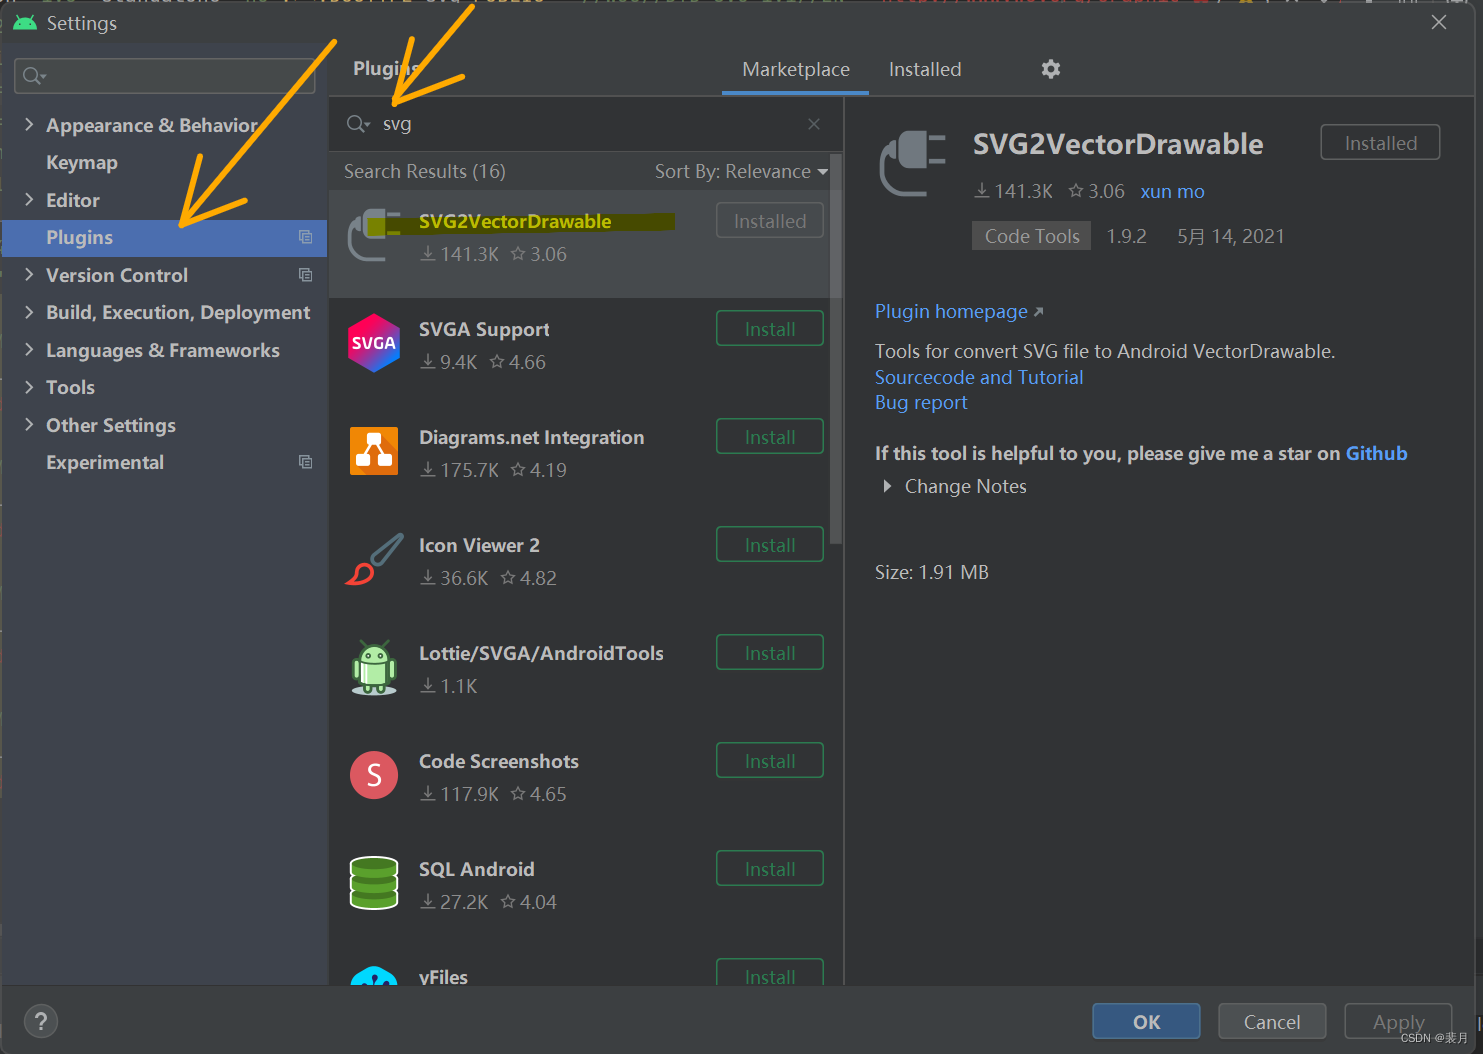Select the SVGA Support plugin icon

click(x=374, y=343)
